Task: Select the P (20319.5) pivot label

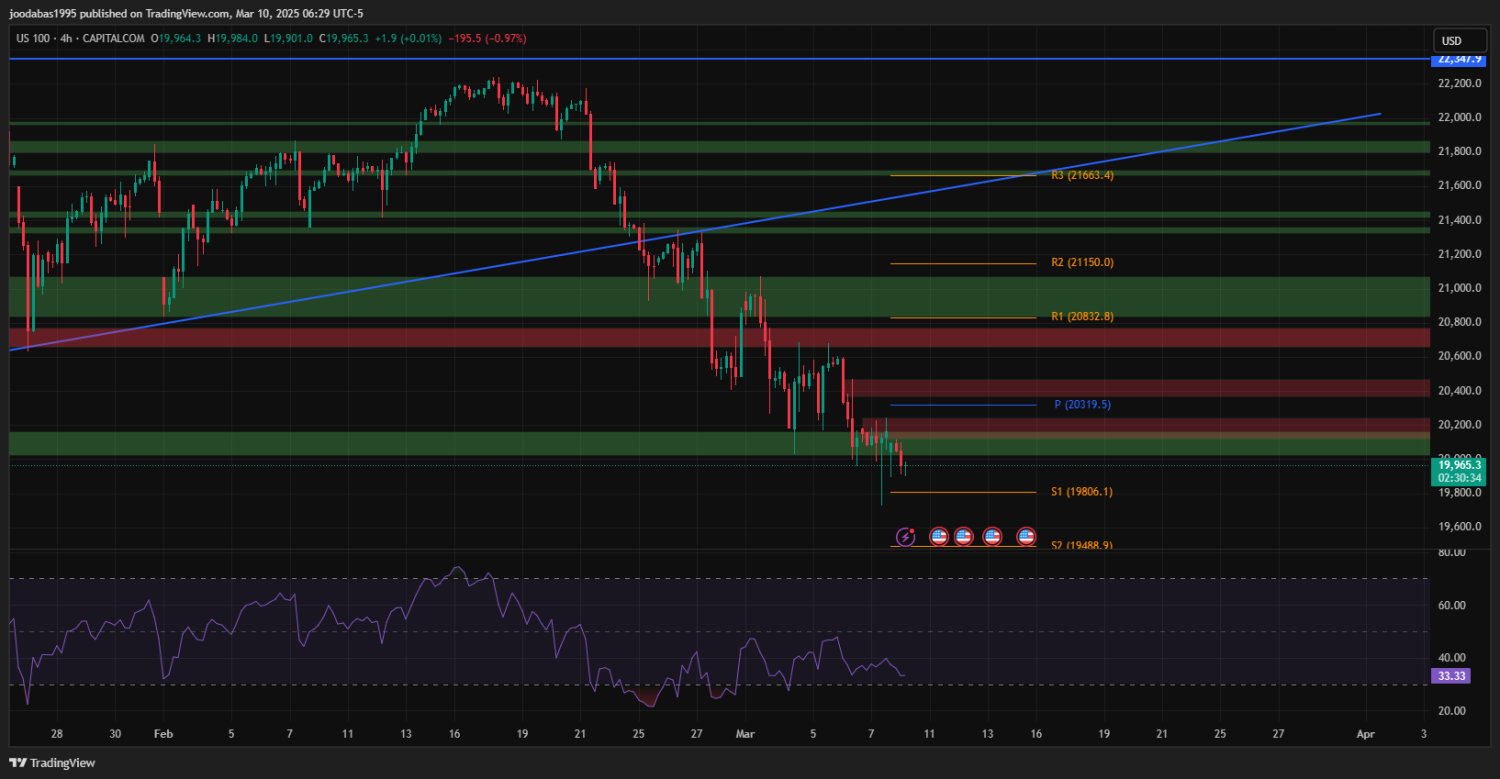Action: coord(1082,405)
